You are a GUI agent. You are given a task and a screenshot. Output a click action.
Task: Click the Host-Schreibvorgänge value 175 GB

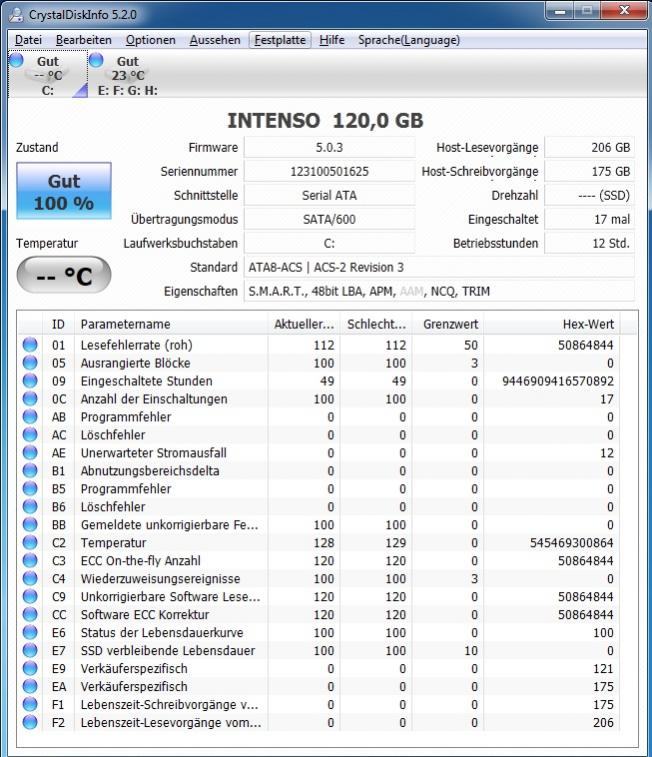coord(589,171)
